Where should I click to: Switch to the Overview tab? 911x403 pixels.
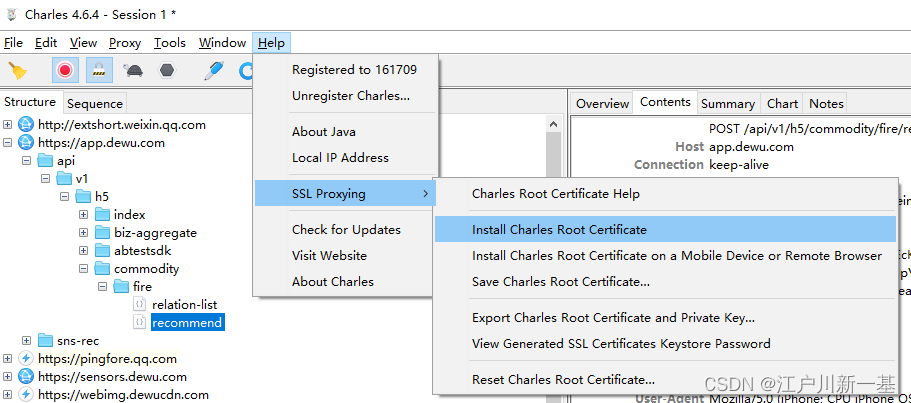(x=602, y=104)
